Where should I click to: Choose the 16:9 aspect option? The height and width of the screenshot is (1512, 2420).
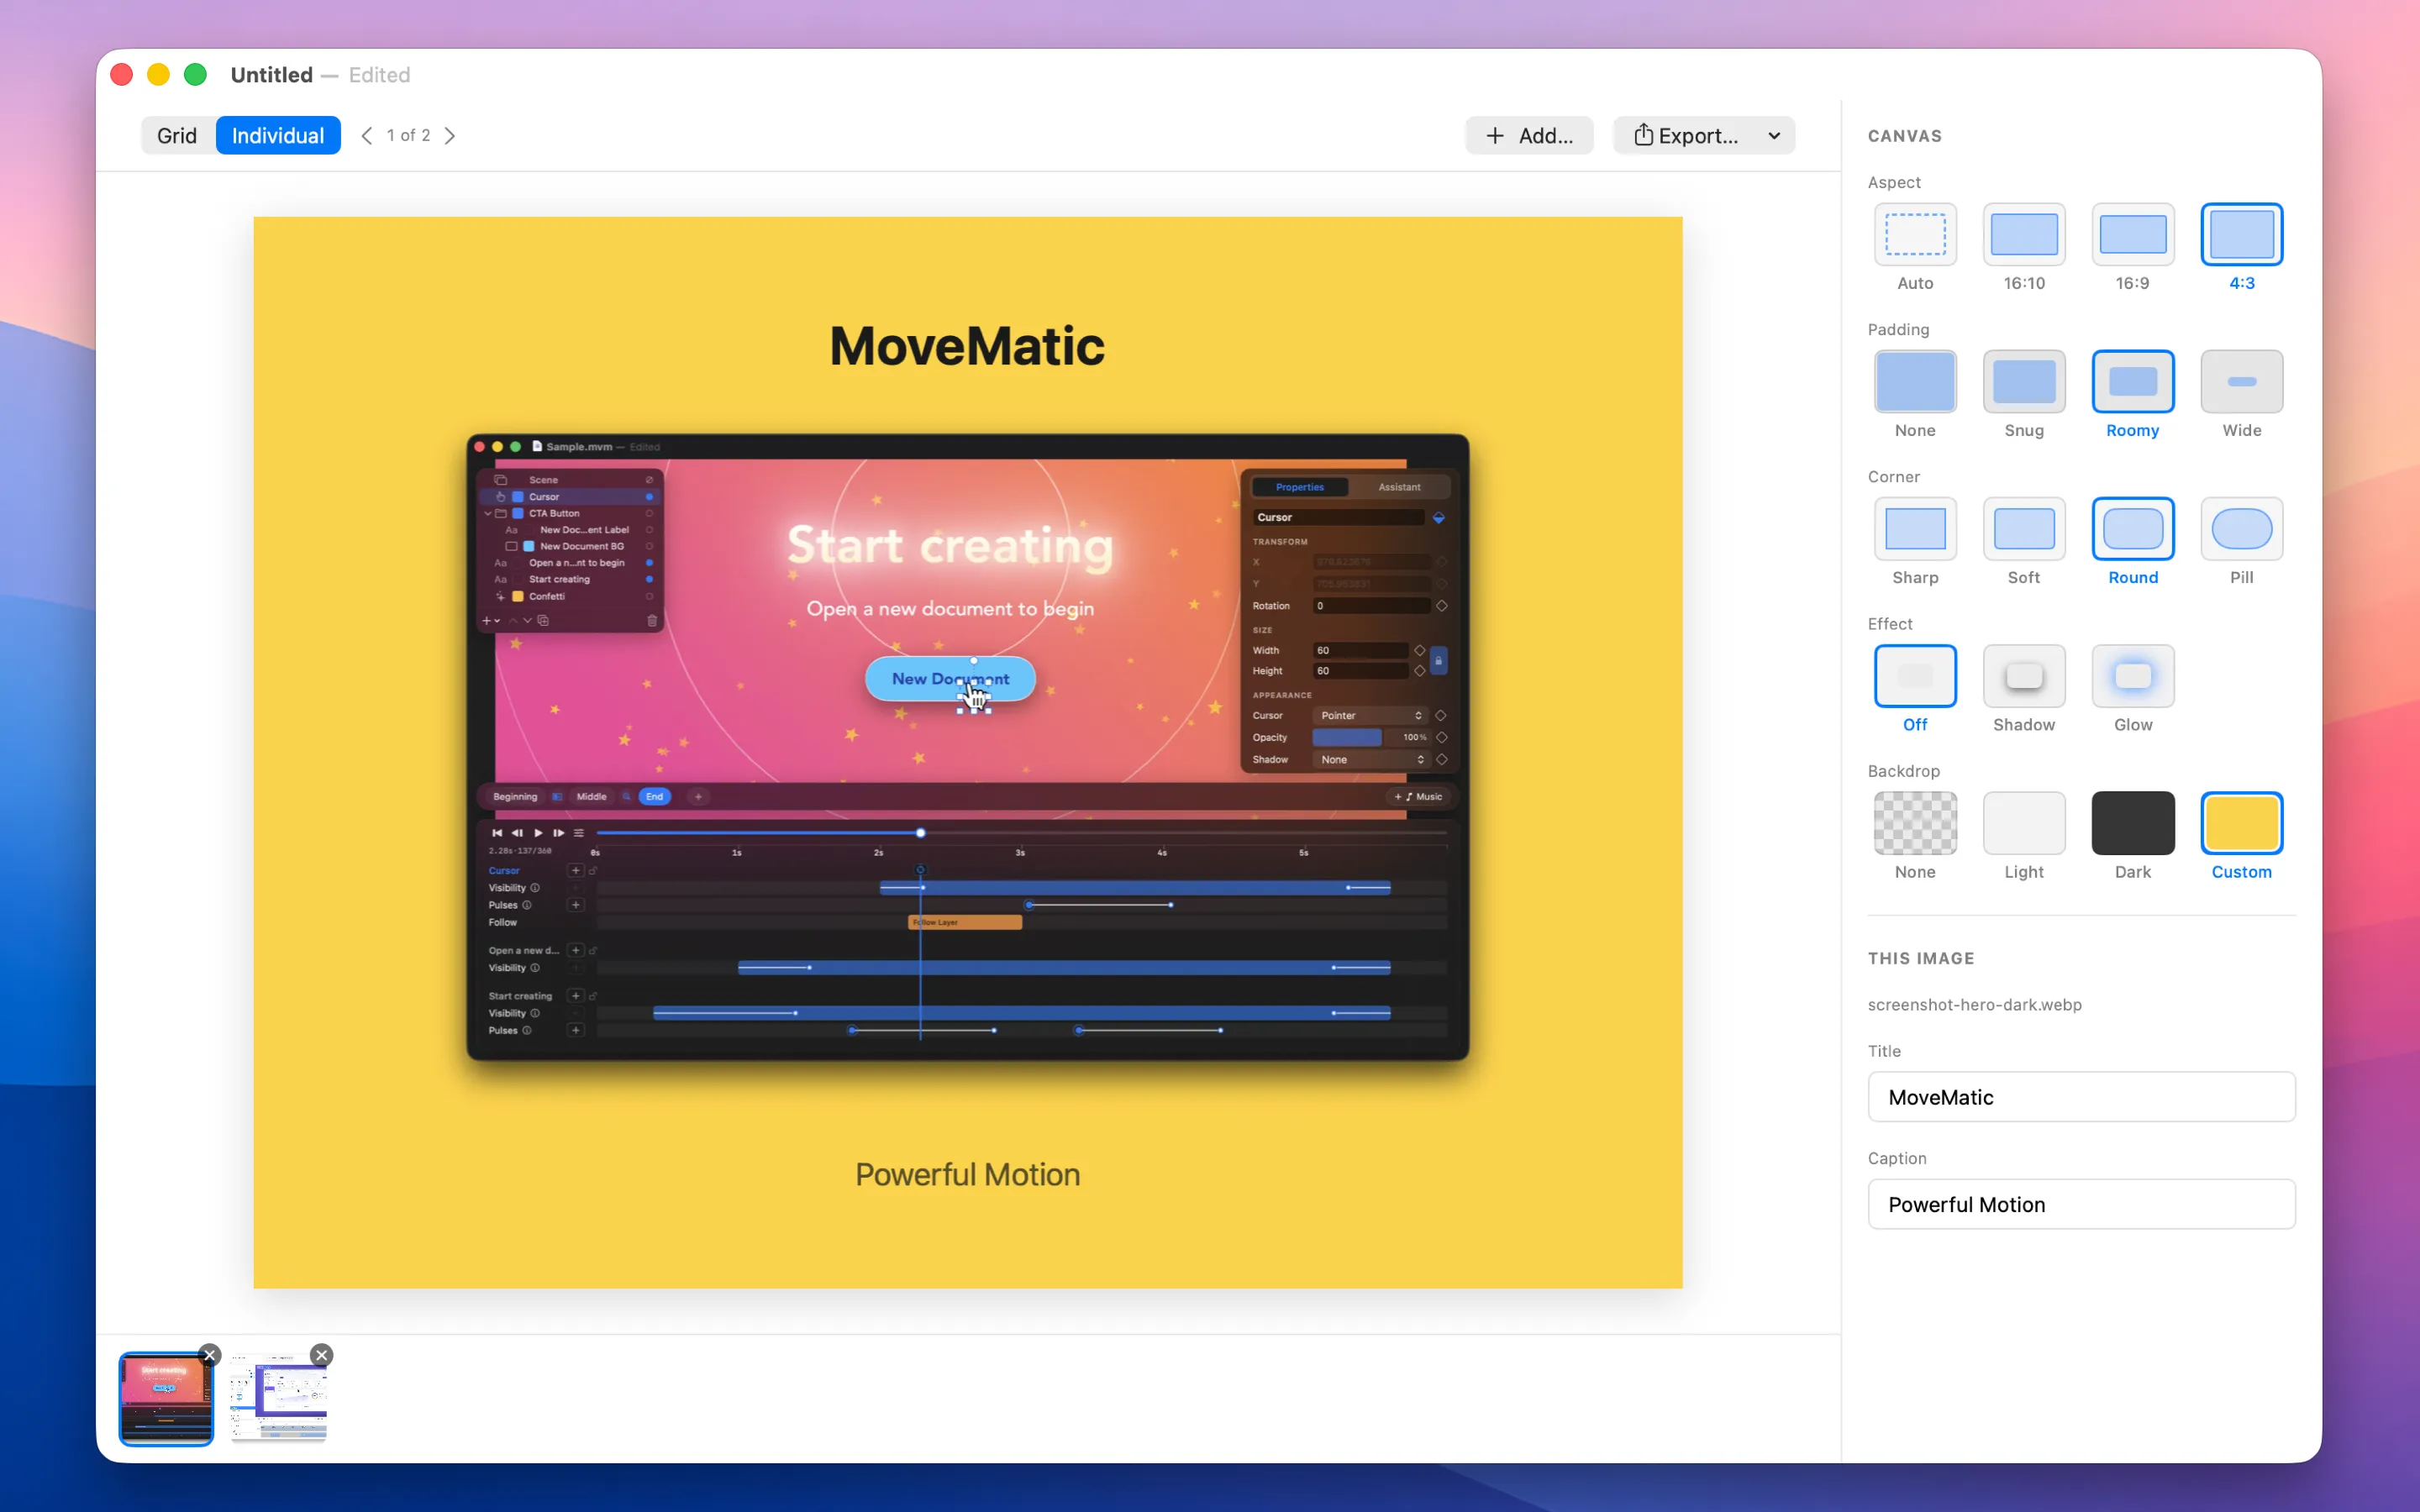(2132, 234)
